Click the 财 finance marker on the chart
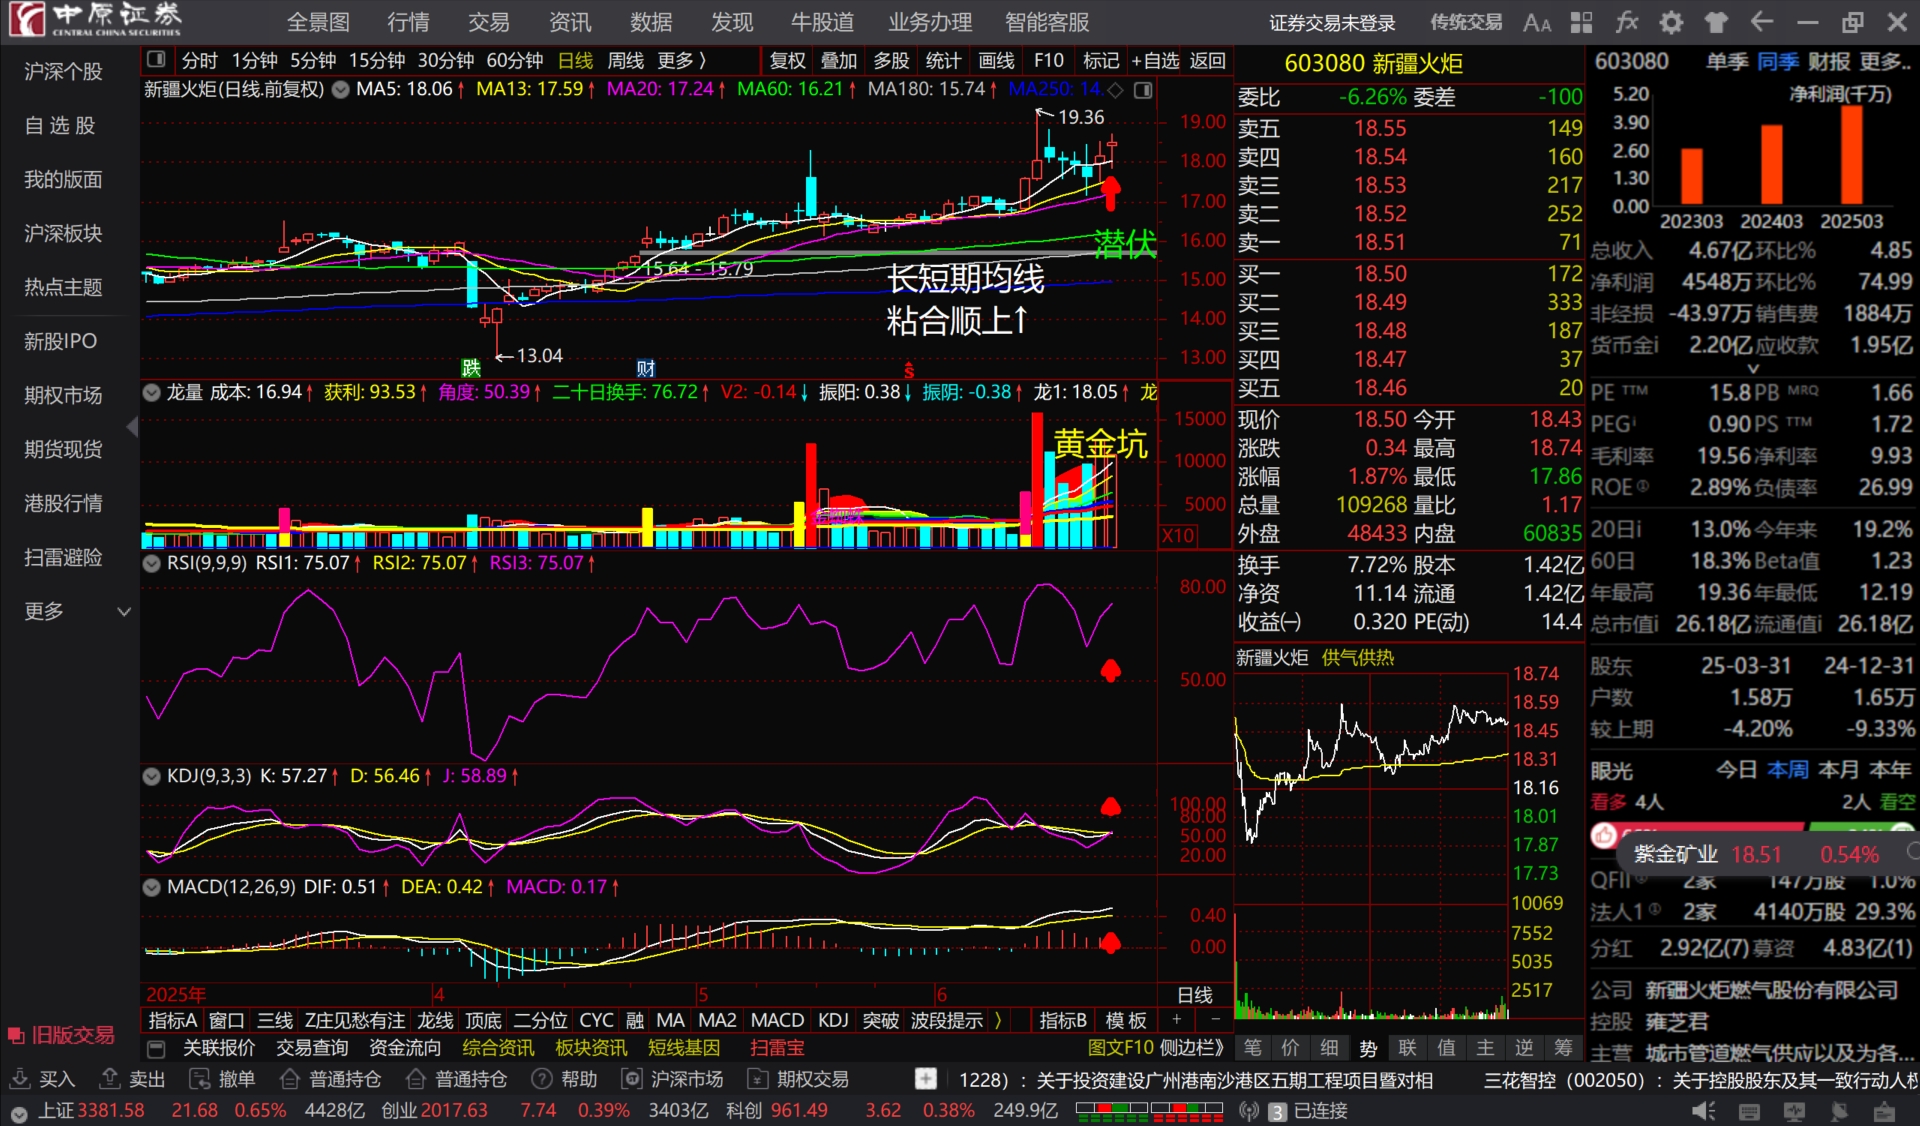The height and width of the screenshot is (1126, 1920). tap(646, 368)
